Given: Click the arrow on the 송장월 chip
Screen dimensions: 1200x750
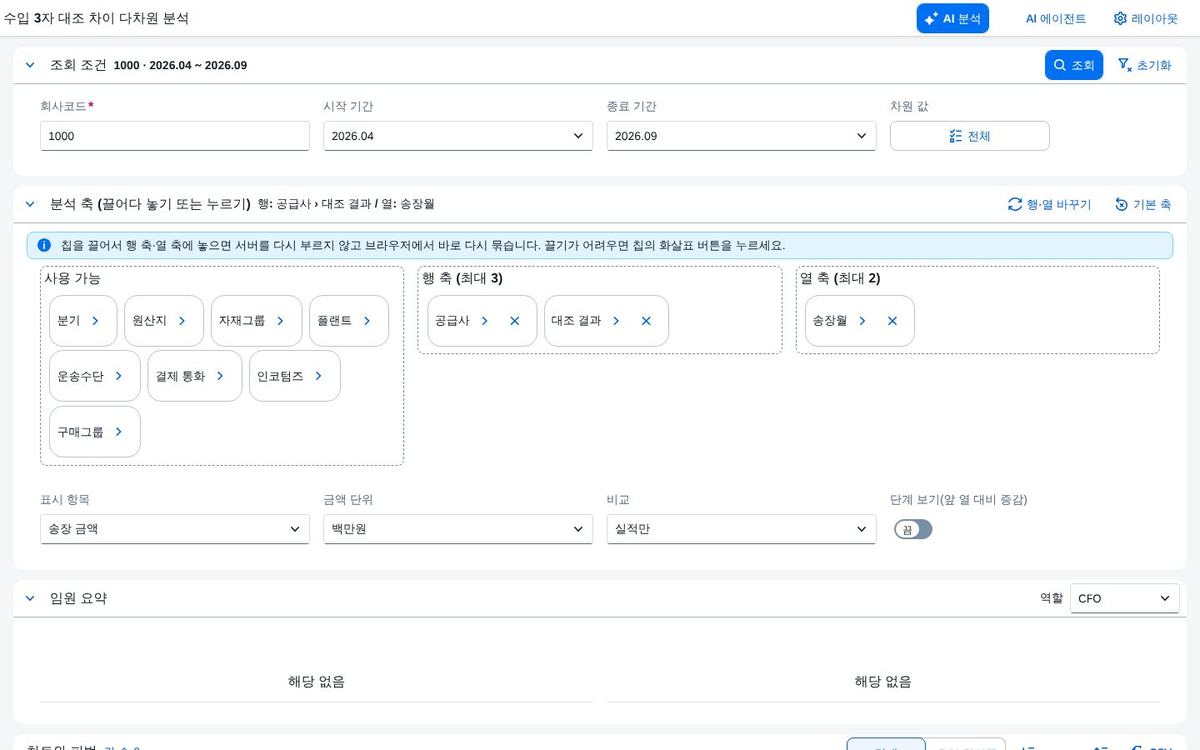Looking at the screenshot, I should (x=862, y=321).
